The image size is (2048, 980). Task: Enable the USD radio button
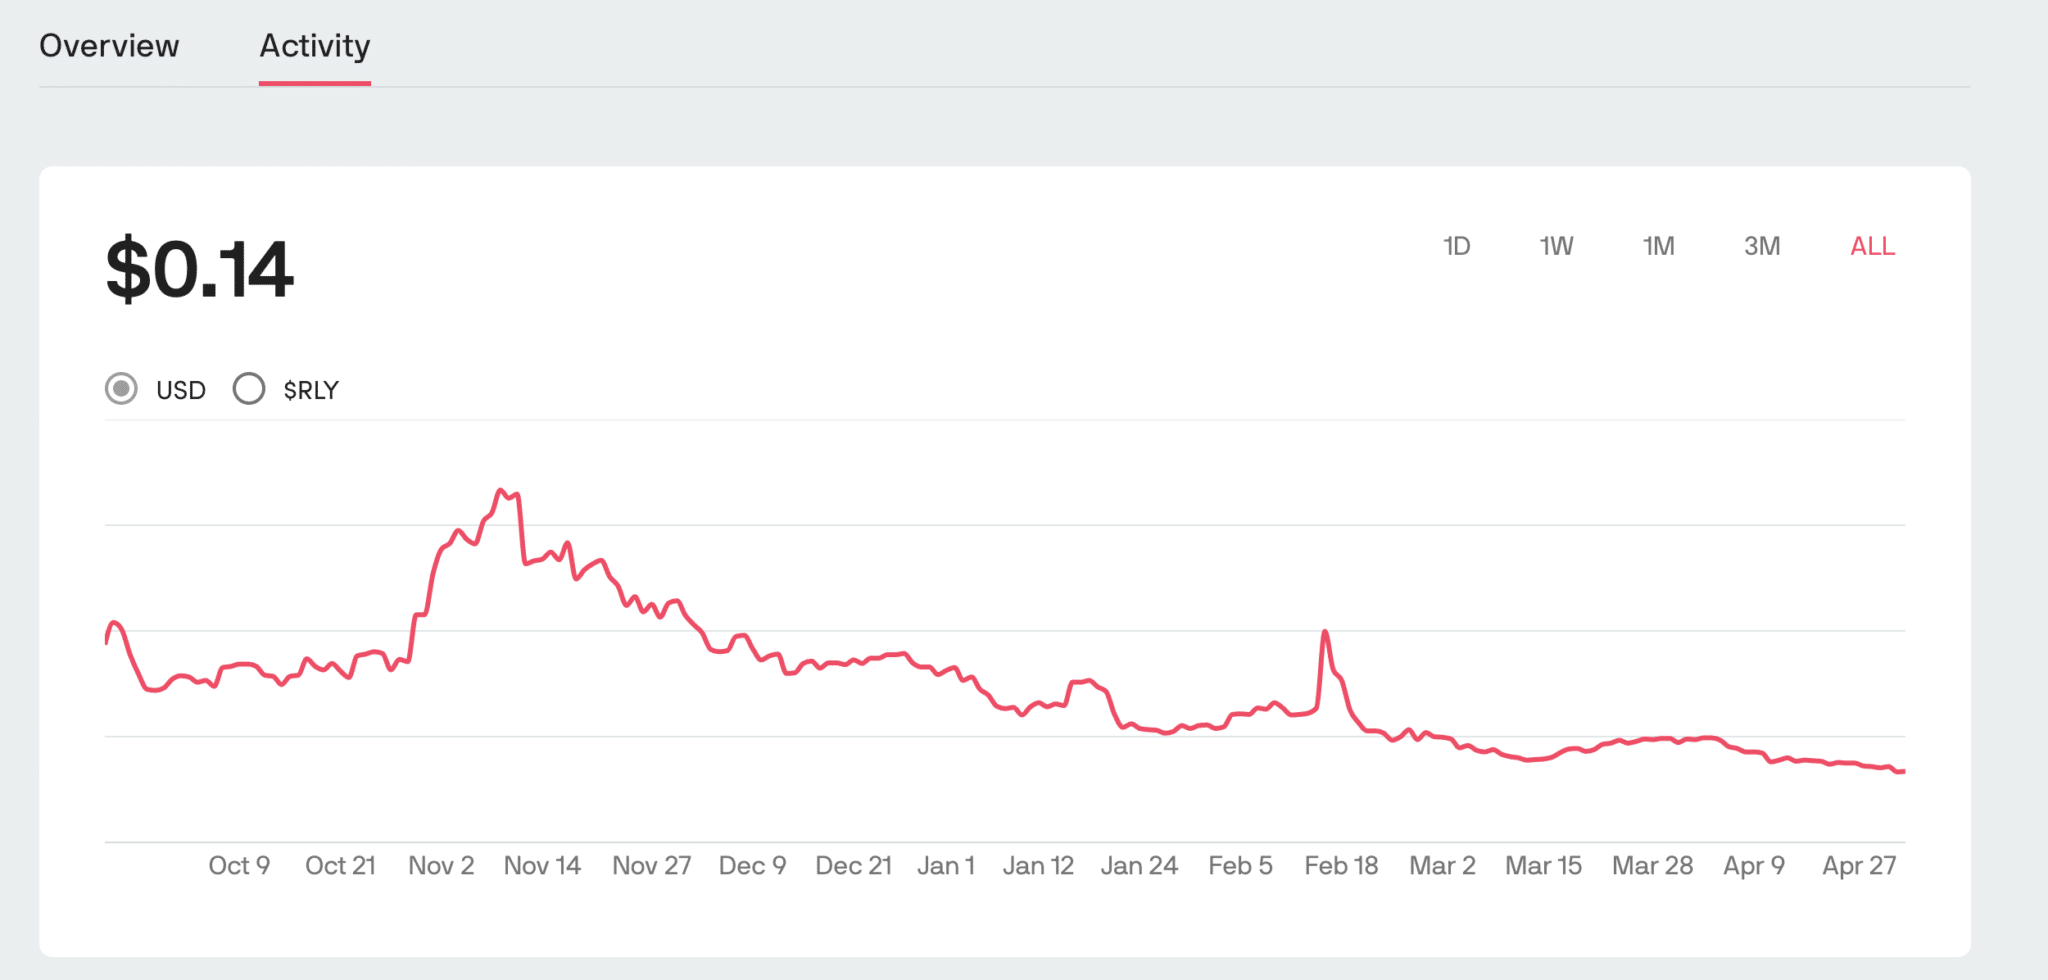[122, 389]
